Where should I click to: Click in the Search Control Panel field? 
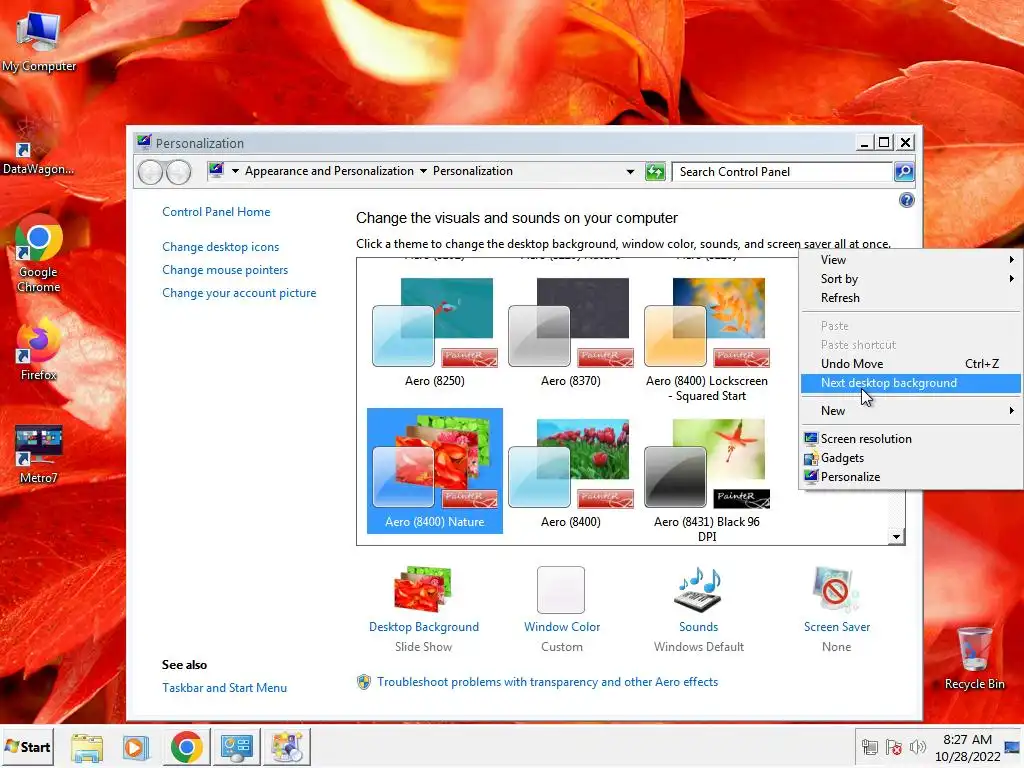(782, 172)
